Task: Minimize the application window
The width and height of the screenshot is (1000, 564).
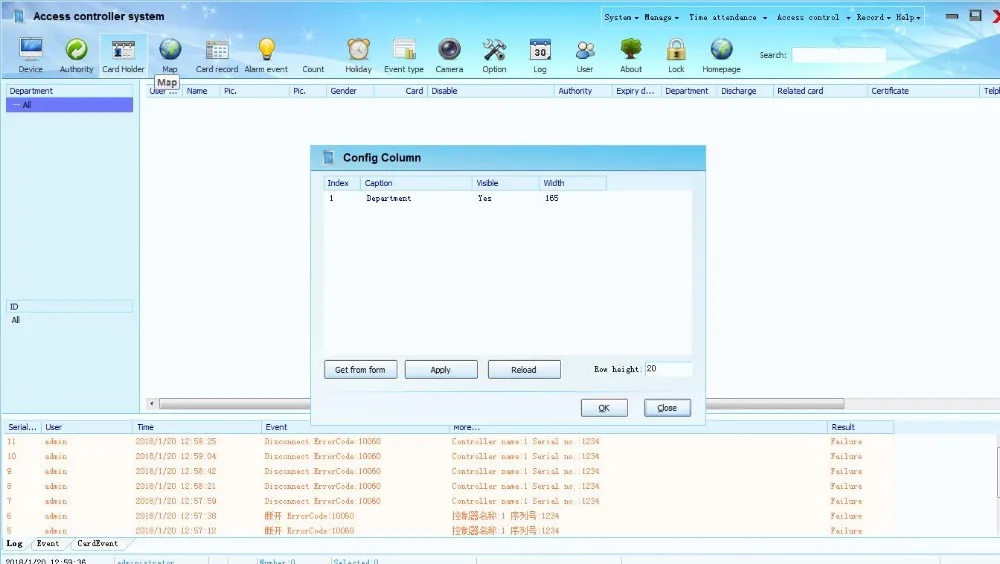Action: click(x=952, y=16)
